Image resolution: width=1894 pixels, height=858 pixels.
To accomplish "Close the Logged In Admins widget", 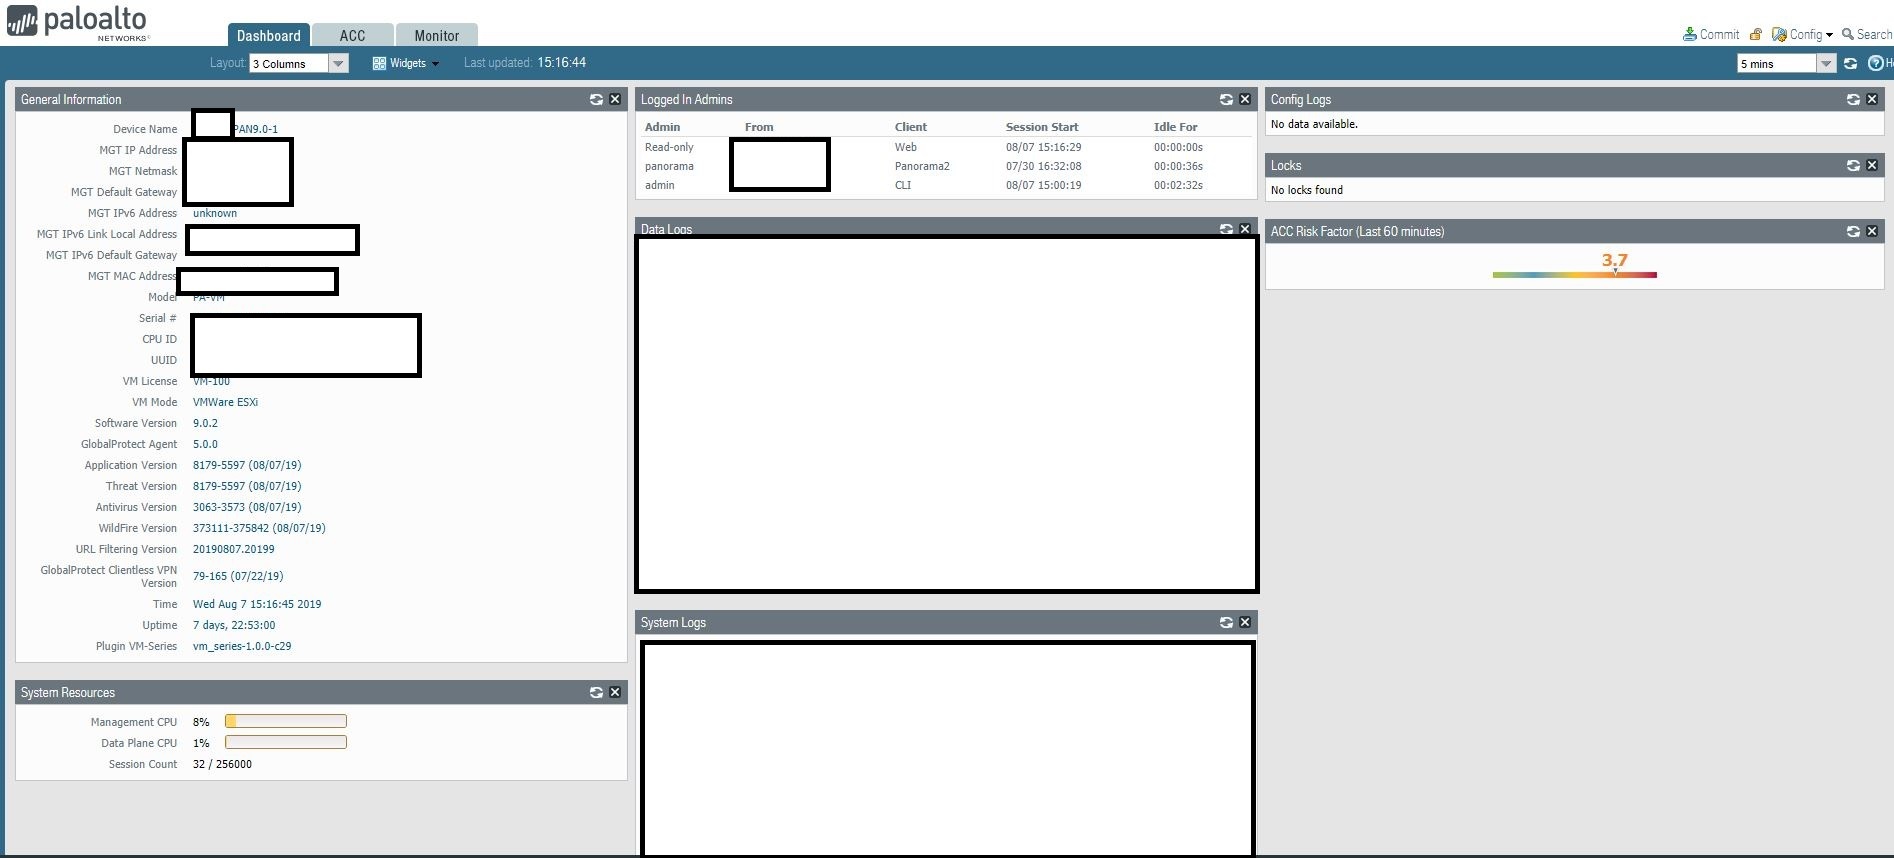I will [1245, 100].
